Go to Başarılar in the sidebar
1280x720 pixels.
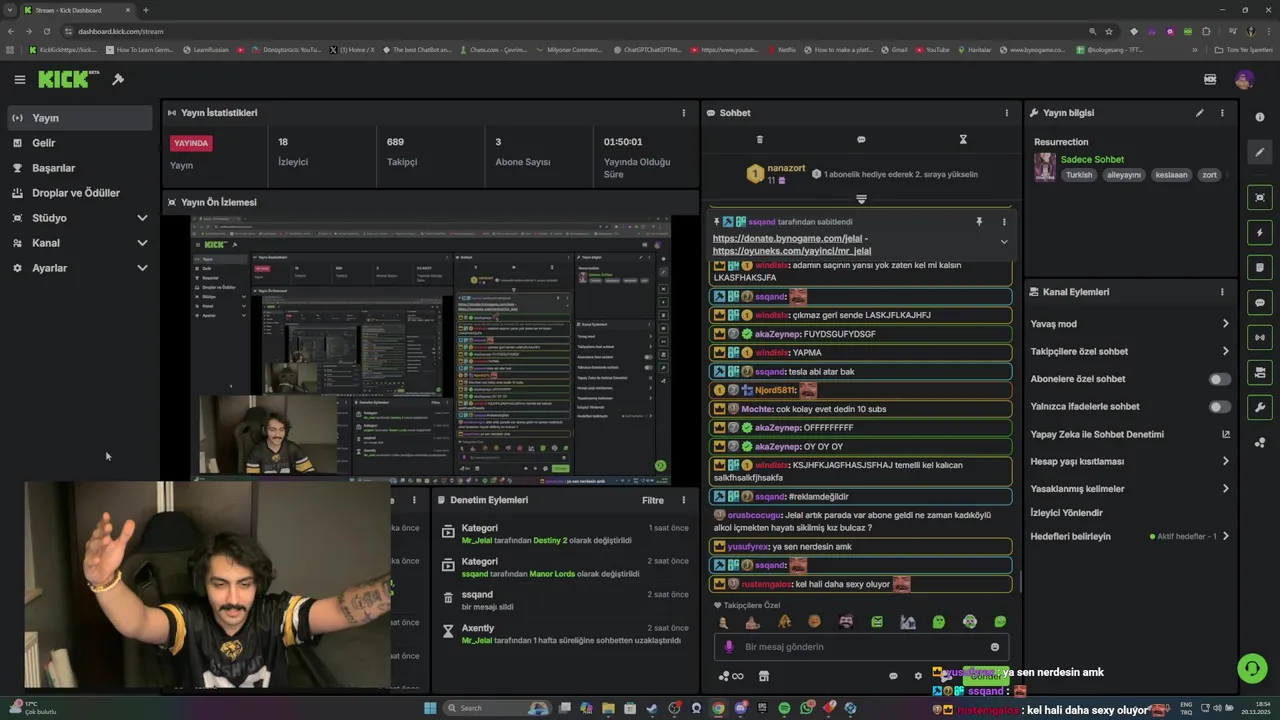(79, 168)
